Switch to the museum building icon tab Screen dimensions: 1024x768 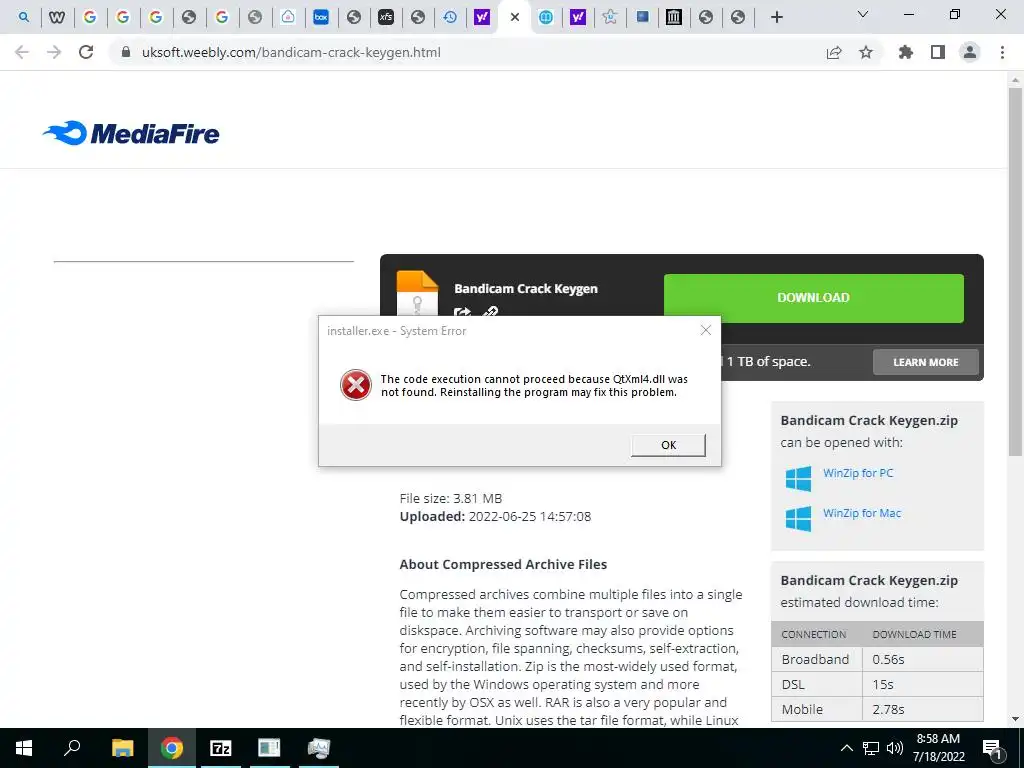[673, 17]
